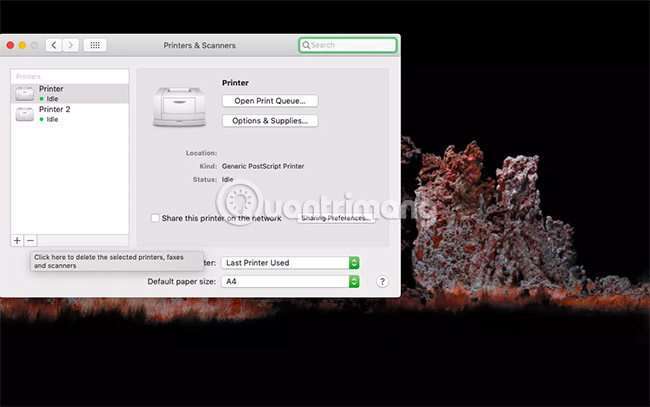This screenshot has width=650, height=407.
Task: Remove selected printer with the minus button
Action: [x=30, y=240]
